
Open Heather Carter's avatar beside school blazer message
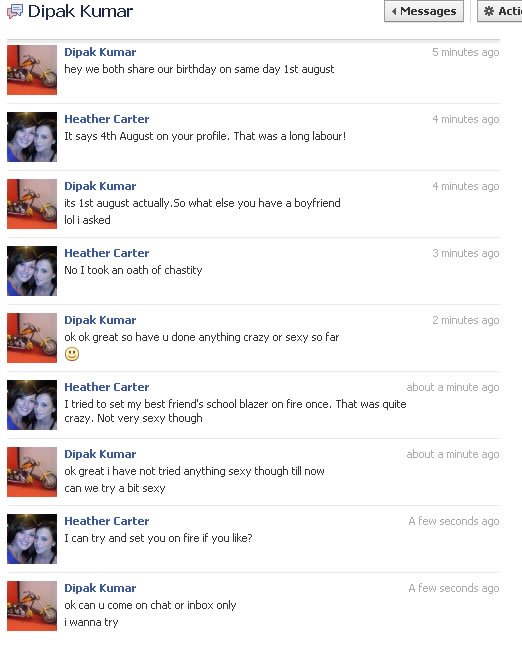(x=32, y=405)
